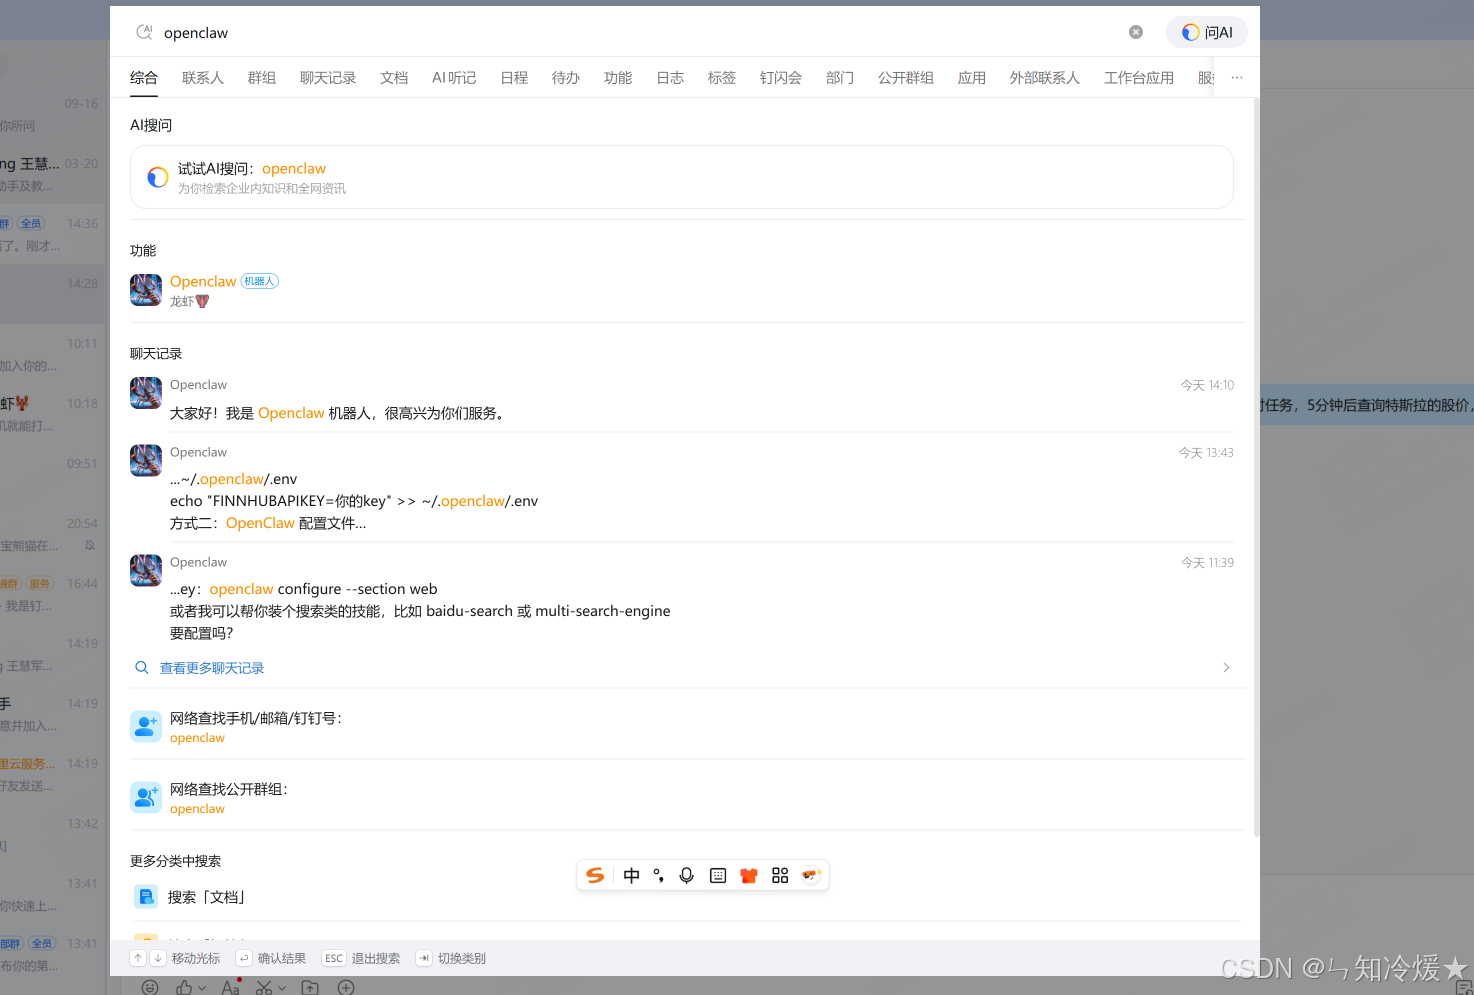The width and height of the screenshot is (1474, 995).
Task: Click 查看更多聊天记录 to see more chats
Action: point(211,667)
